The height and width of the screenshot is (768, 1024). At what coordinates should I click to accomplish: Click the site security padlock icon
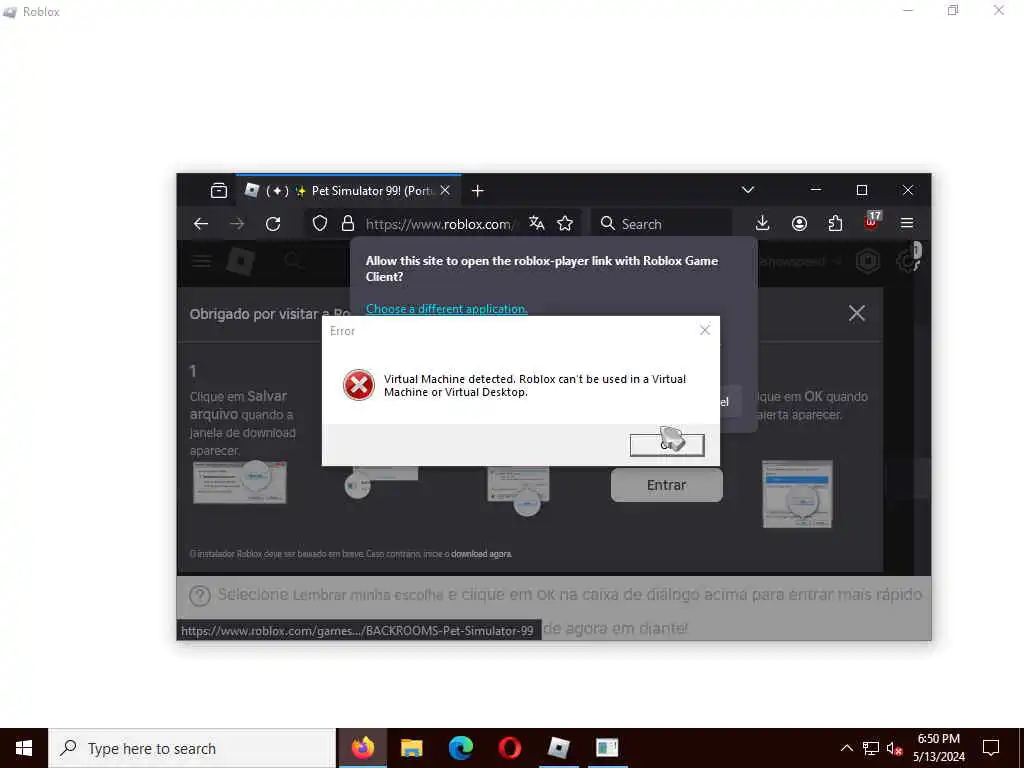click(348, 223)
